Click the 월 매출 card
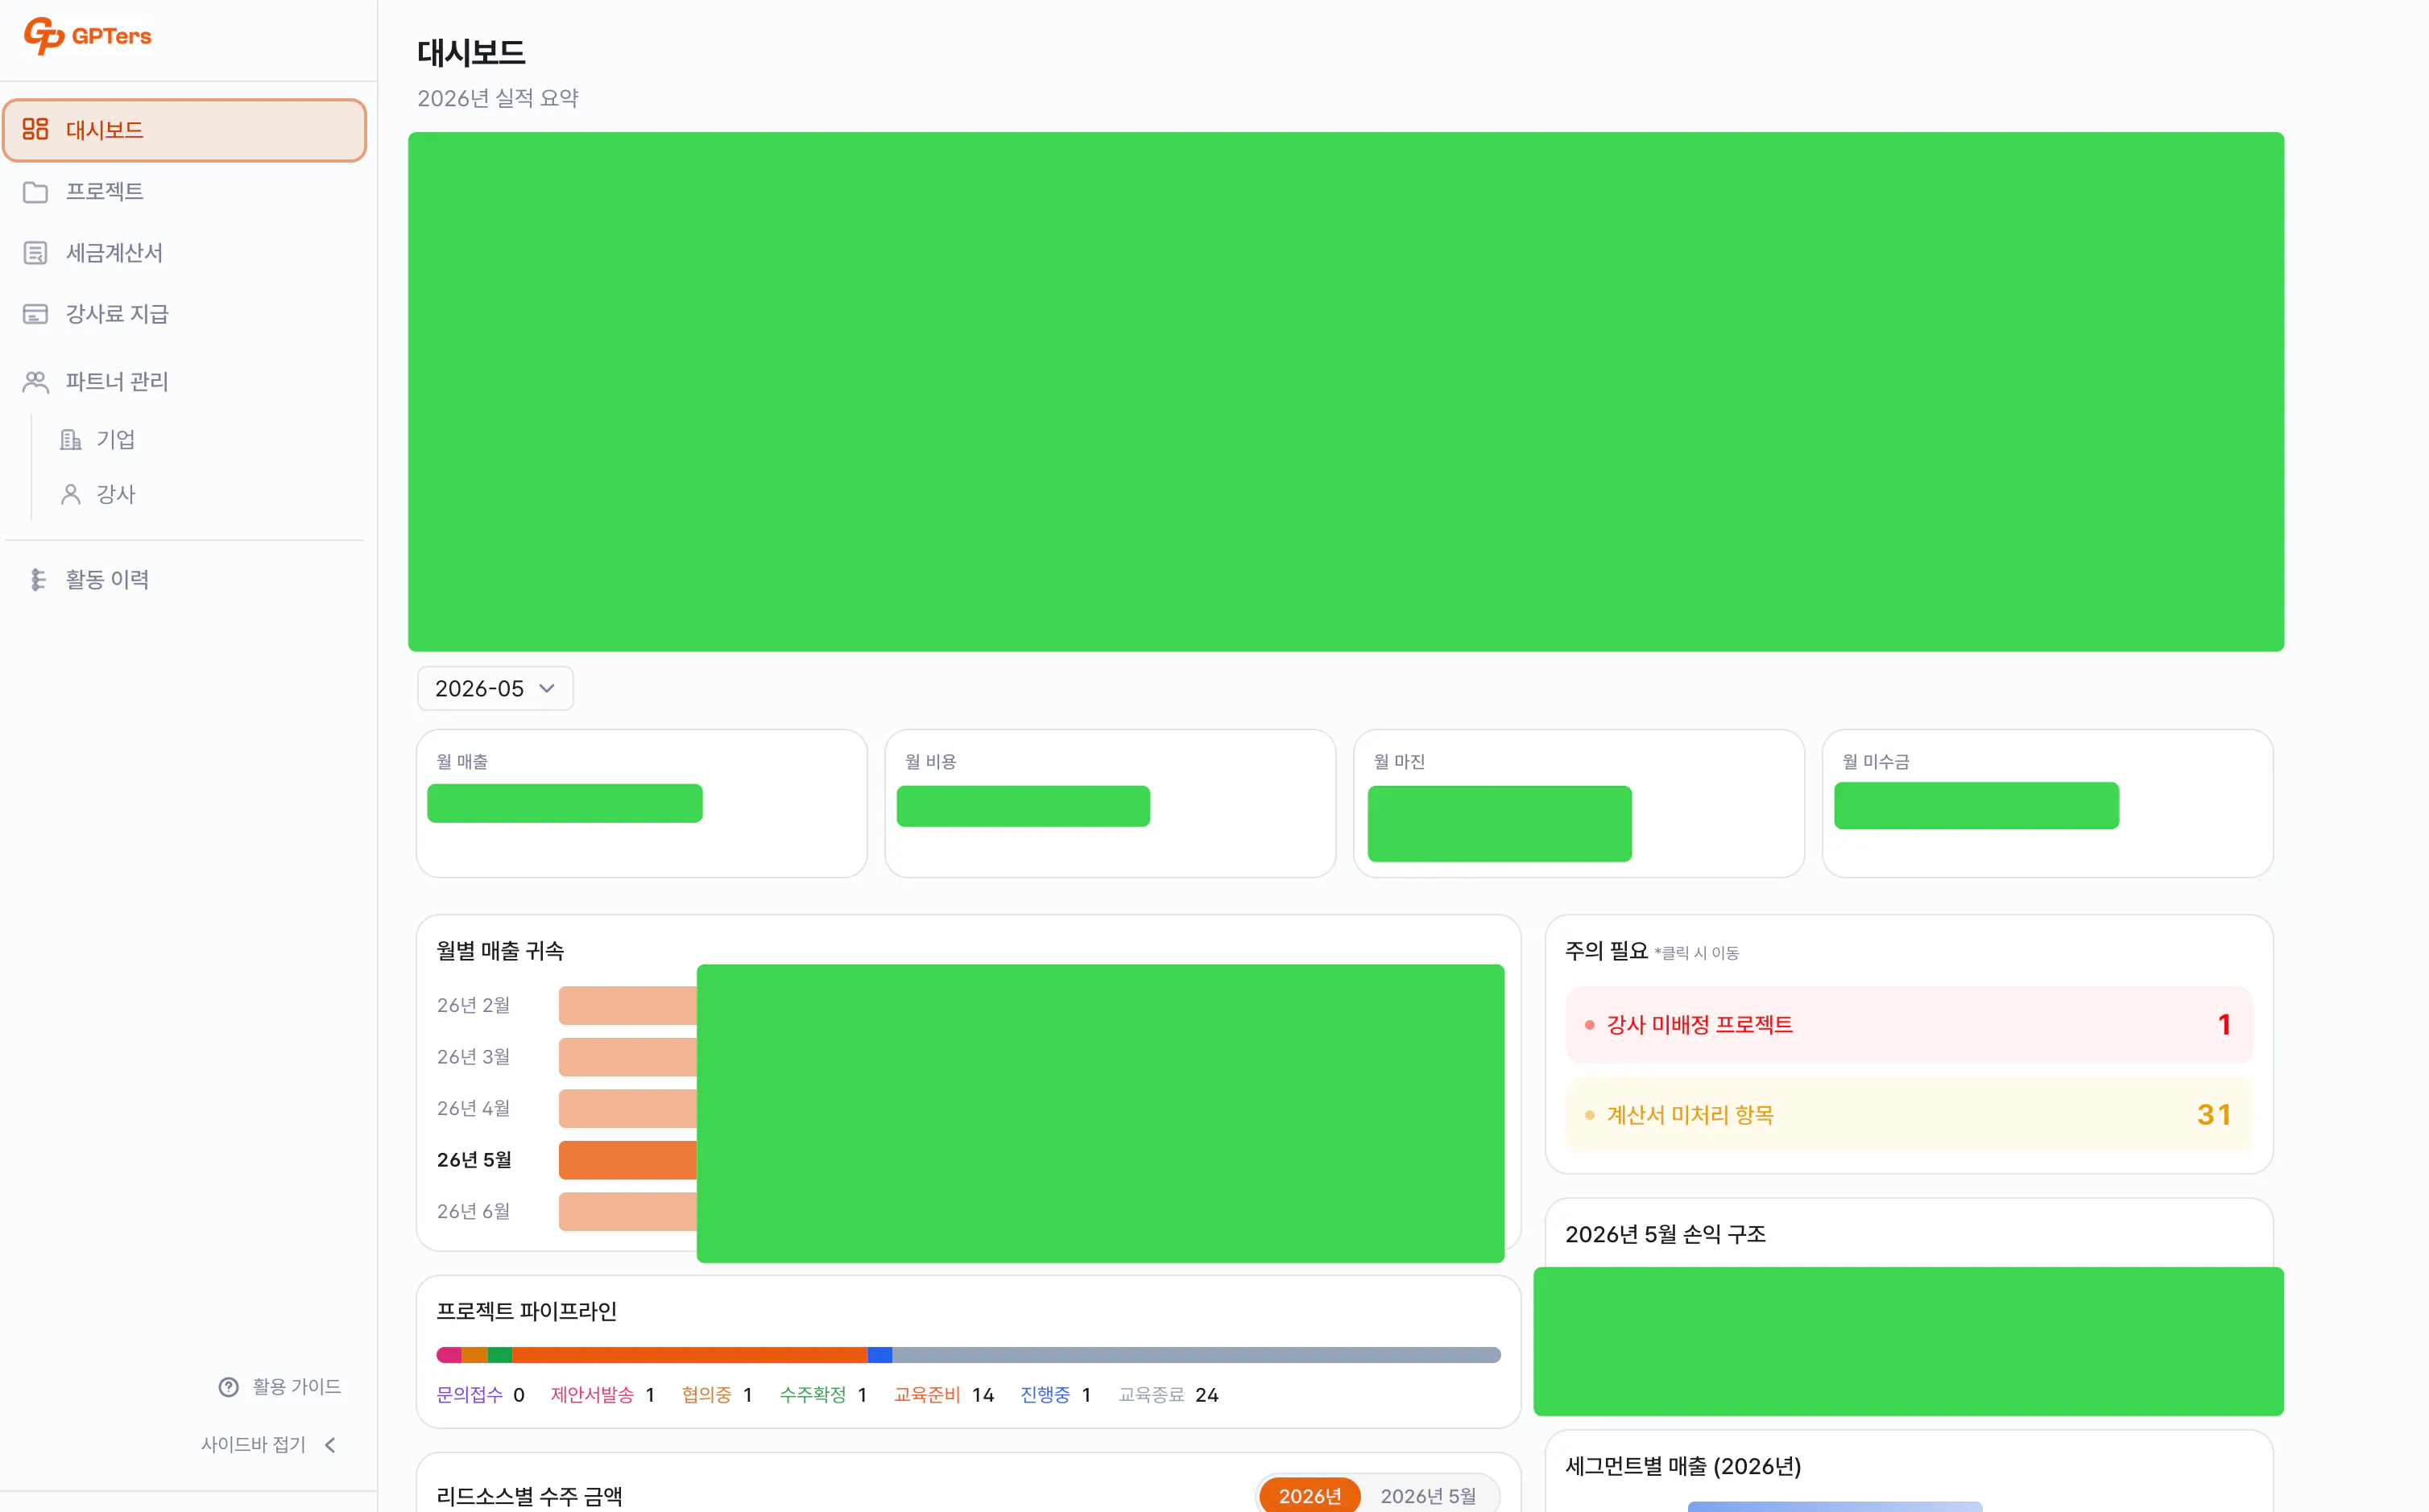This screenshot has width=2429, height=1512. [x=641, y=803]
